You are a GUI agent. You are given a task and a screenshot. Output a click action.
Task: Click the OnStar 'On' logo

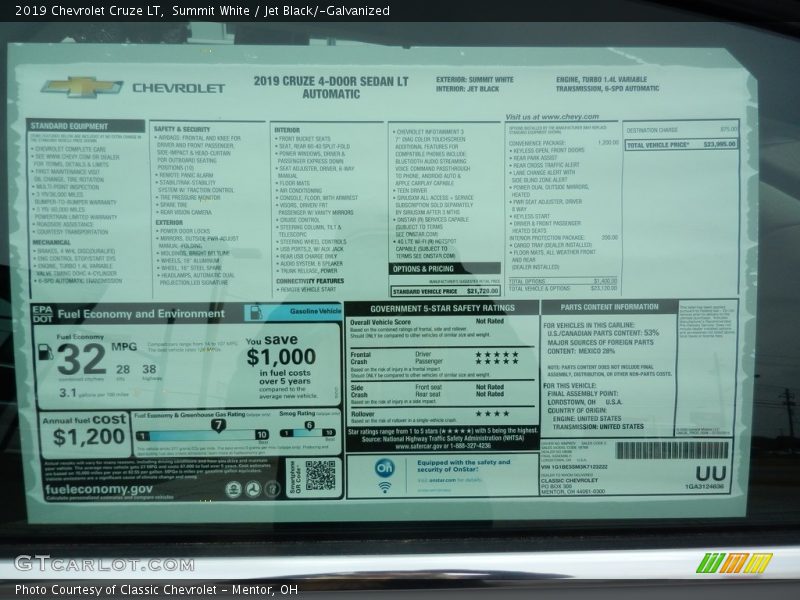point(385,468)
